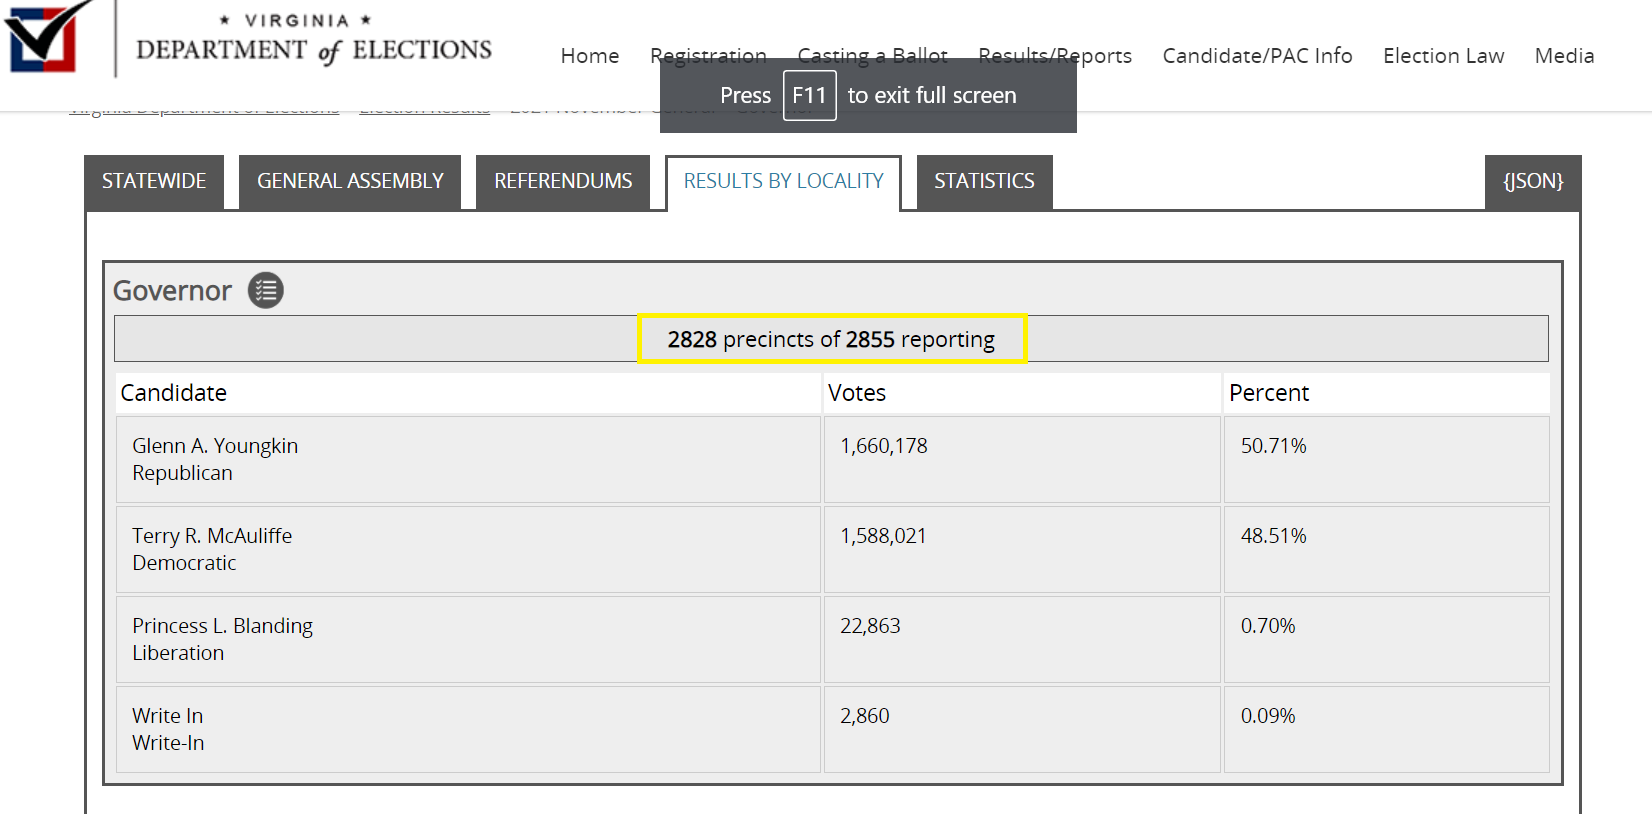The image size is (1652, 814).
Task: Click the 1,588,021 votes value
Action: click(883, 536)
